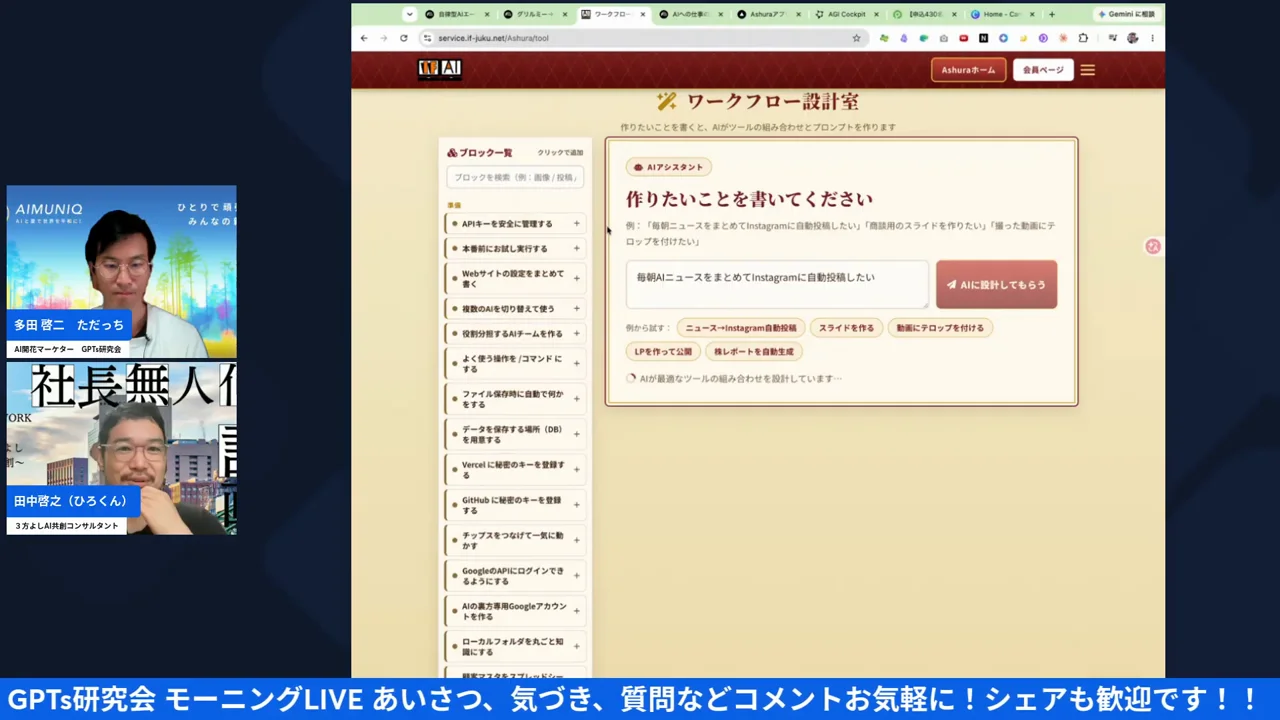This screenshot has height=720, width=1280.
Task: Select the 'ニュース→Instagram自動投稿' example chip
Action: pyautogui.click(x=741, y=328)
